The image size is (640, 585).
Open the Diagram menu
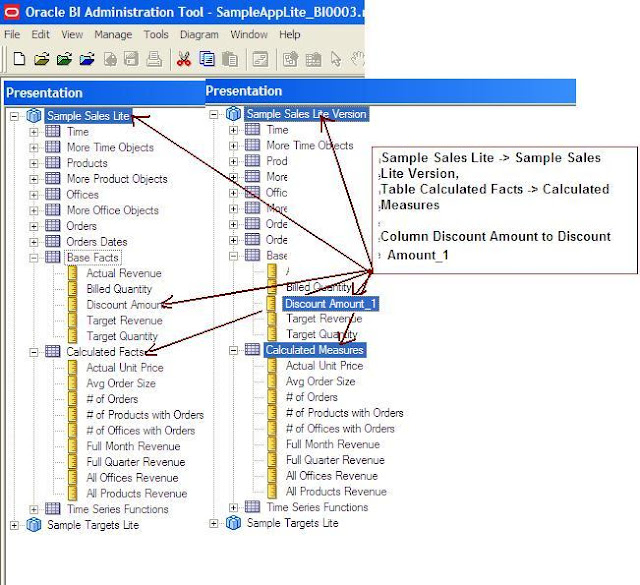(199, 35)
